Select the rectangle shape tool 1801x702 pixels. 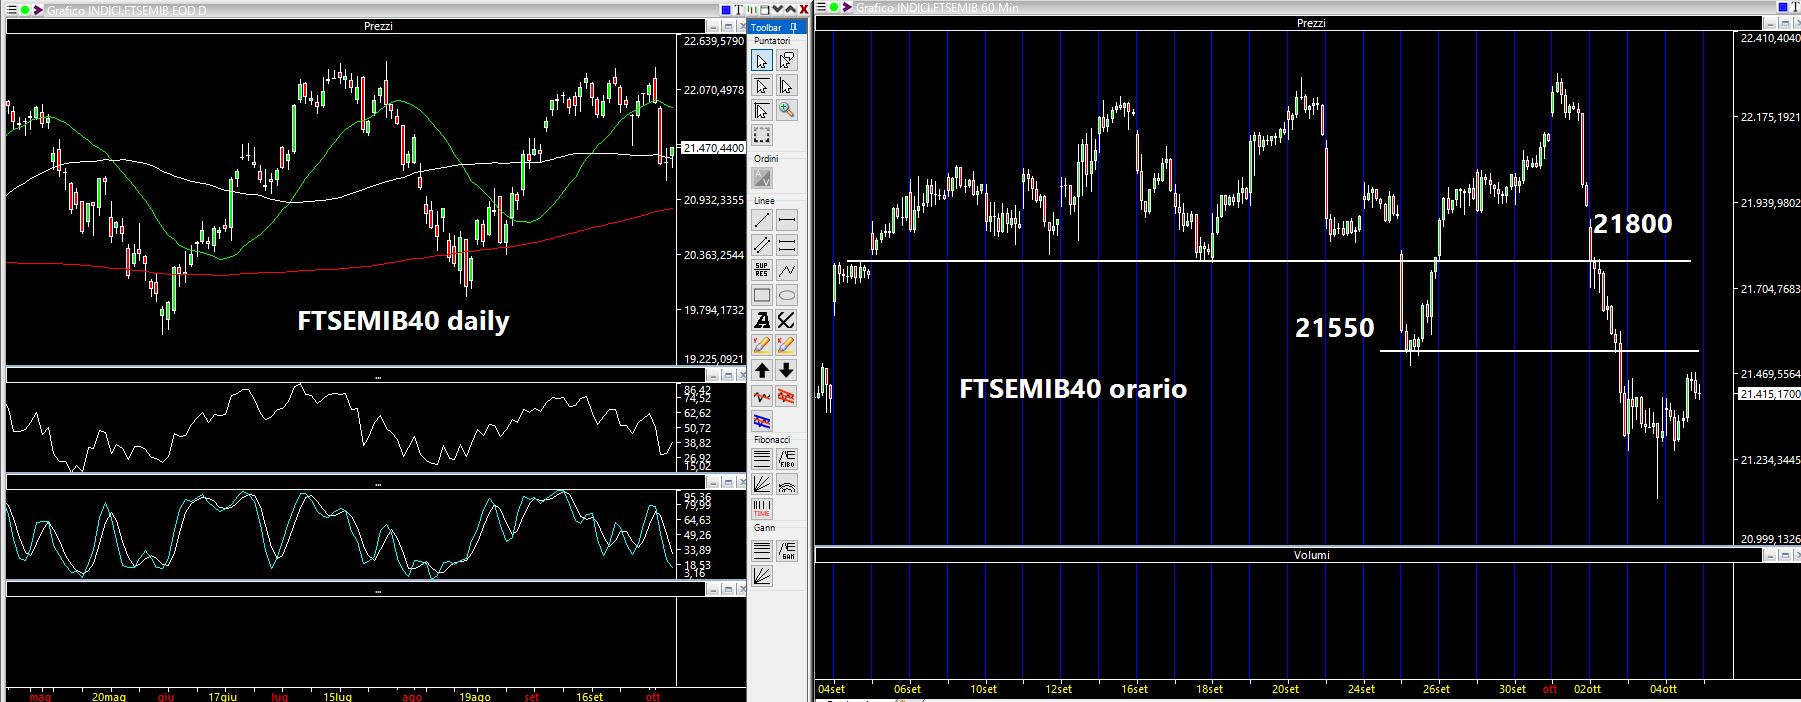(762, 295)
